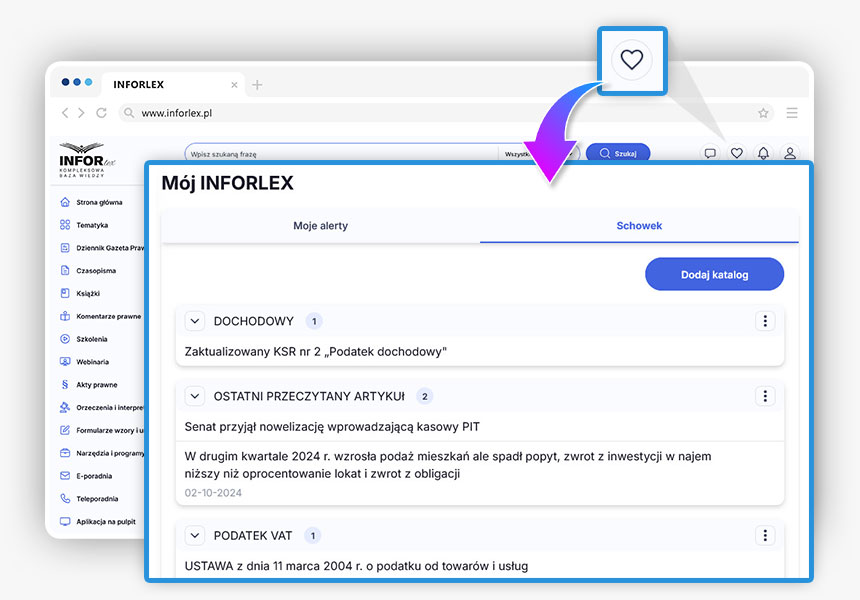Open options menu for PODATEK VAT catalog
This screenshot has width=860, height=600.
[765, 536]
